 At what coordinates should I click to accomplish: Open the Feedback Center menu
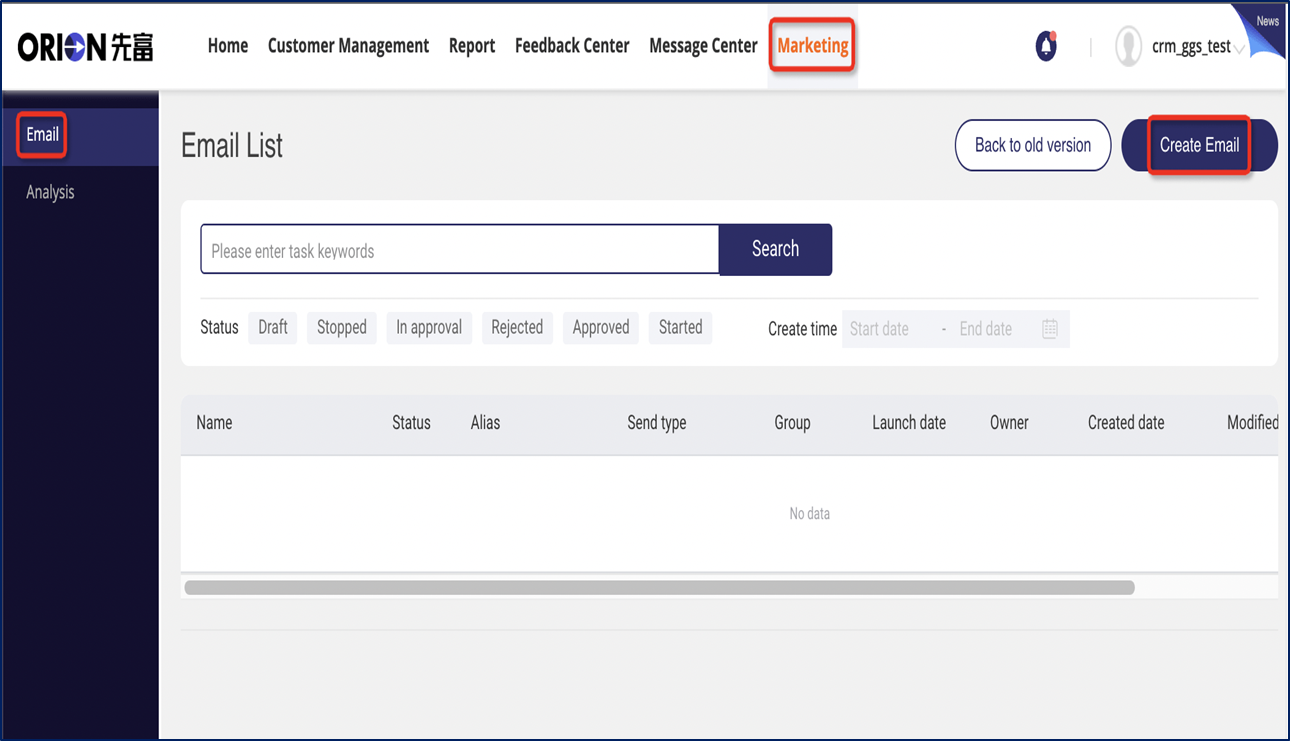tap(572, 46)
